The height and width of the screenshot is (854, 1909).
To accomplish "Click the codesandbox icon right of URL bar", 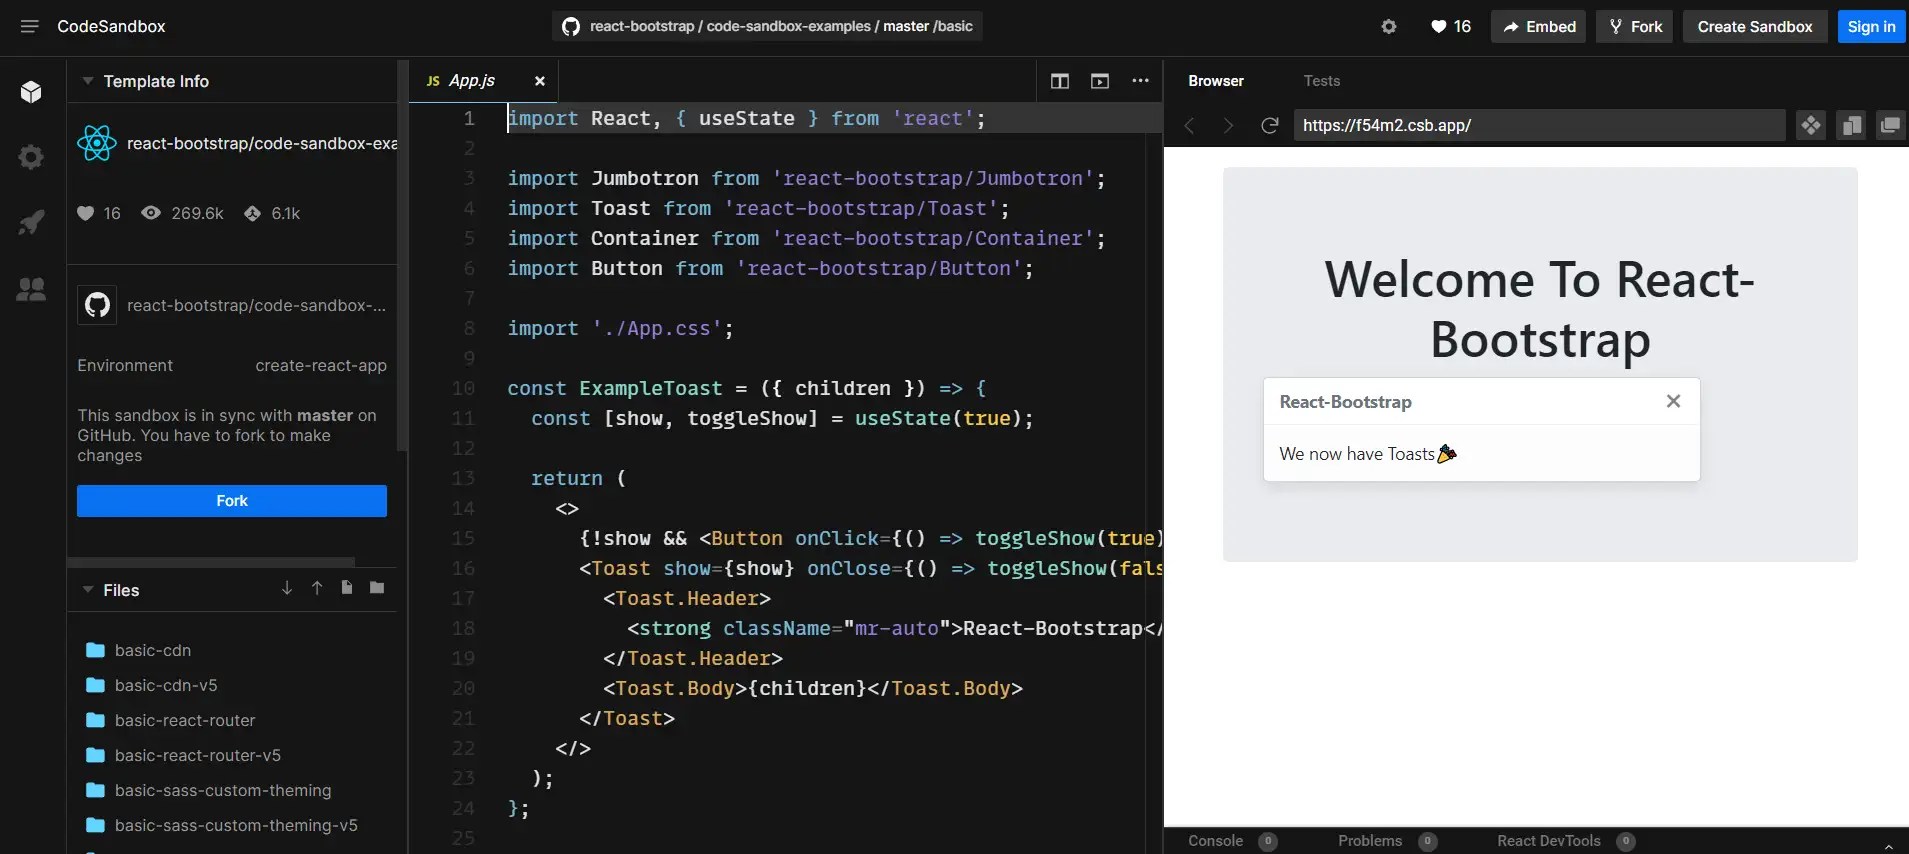I will coord(1811,125).
